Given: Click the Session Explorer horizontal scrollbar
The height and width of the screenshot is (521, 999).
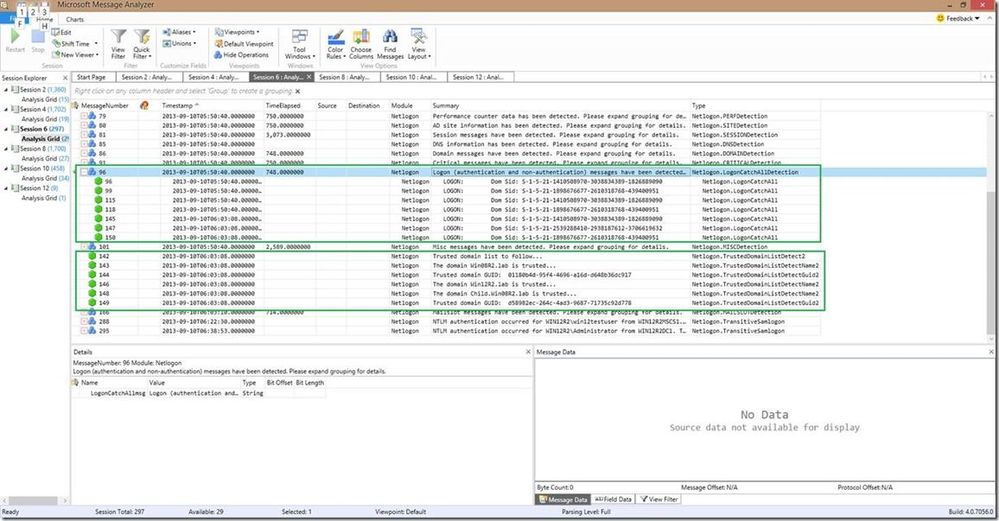Looking at the screenshot, I should (34, 501).
